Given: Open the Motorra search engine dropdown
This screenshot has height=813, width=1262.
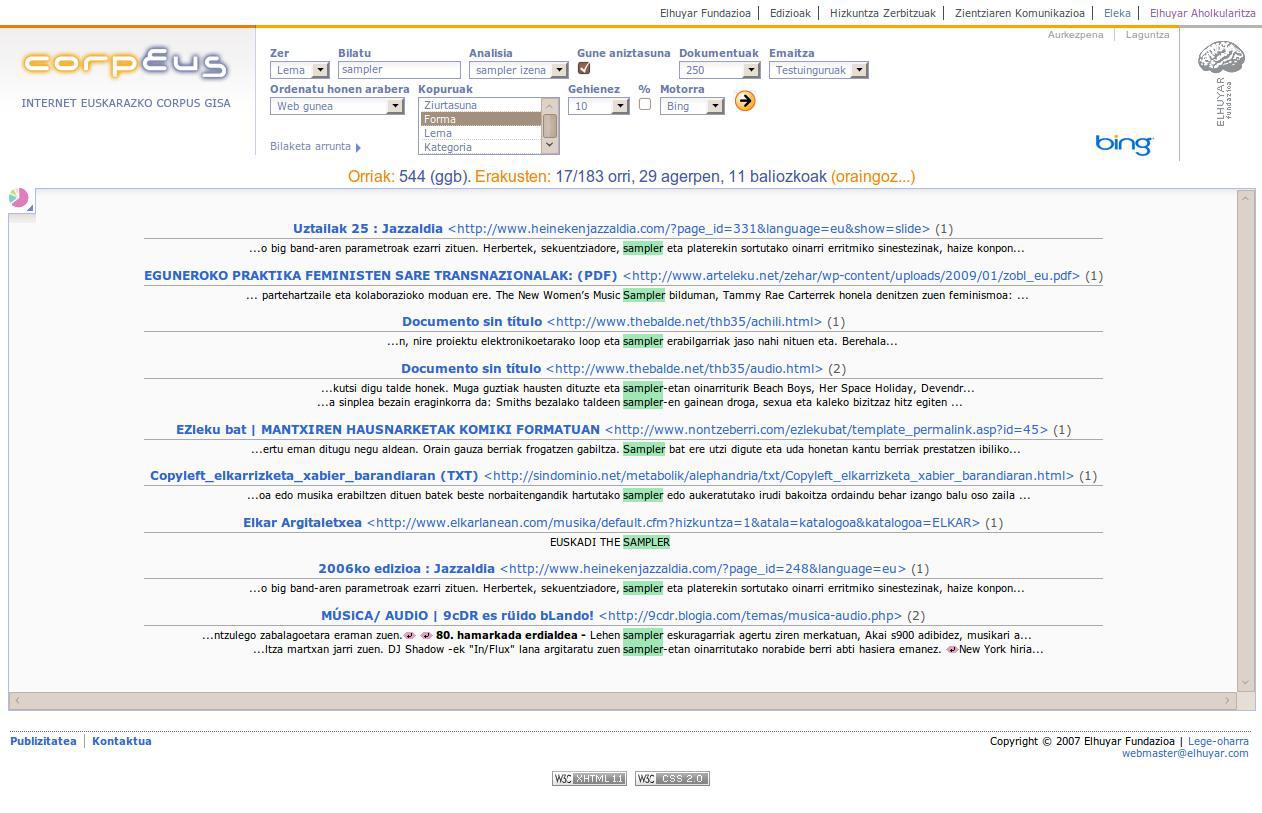Looking at the screenshot, I should tap(692, 106).
